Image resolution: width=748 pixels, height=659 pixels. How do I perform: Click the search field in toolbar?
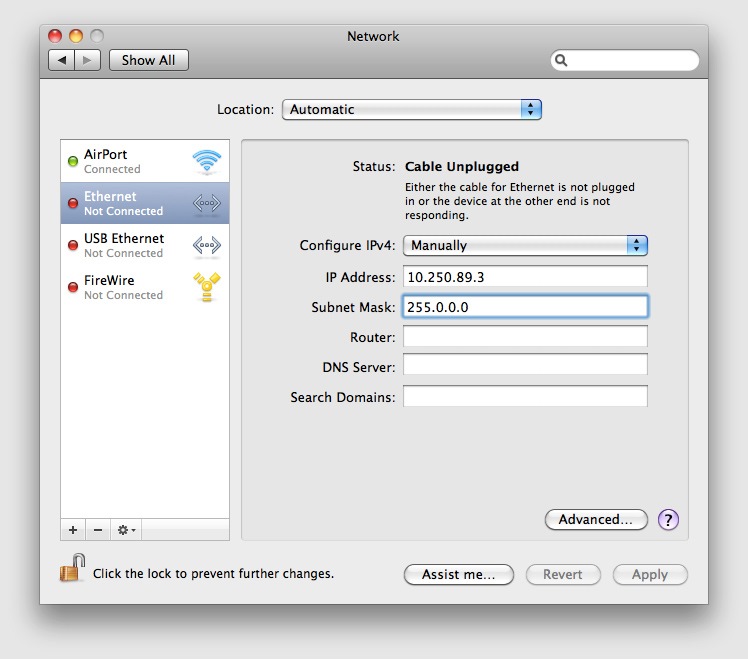(x=625, y=60)
